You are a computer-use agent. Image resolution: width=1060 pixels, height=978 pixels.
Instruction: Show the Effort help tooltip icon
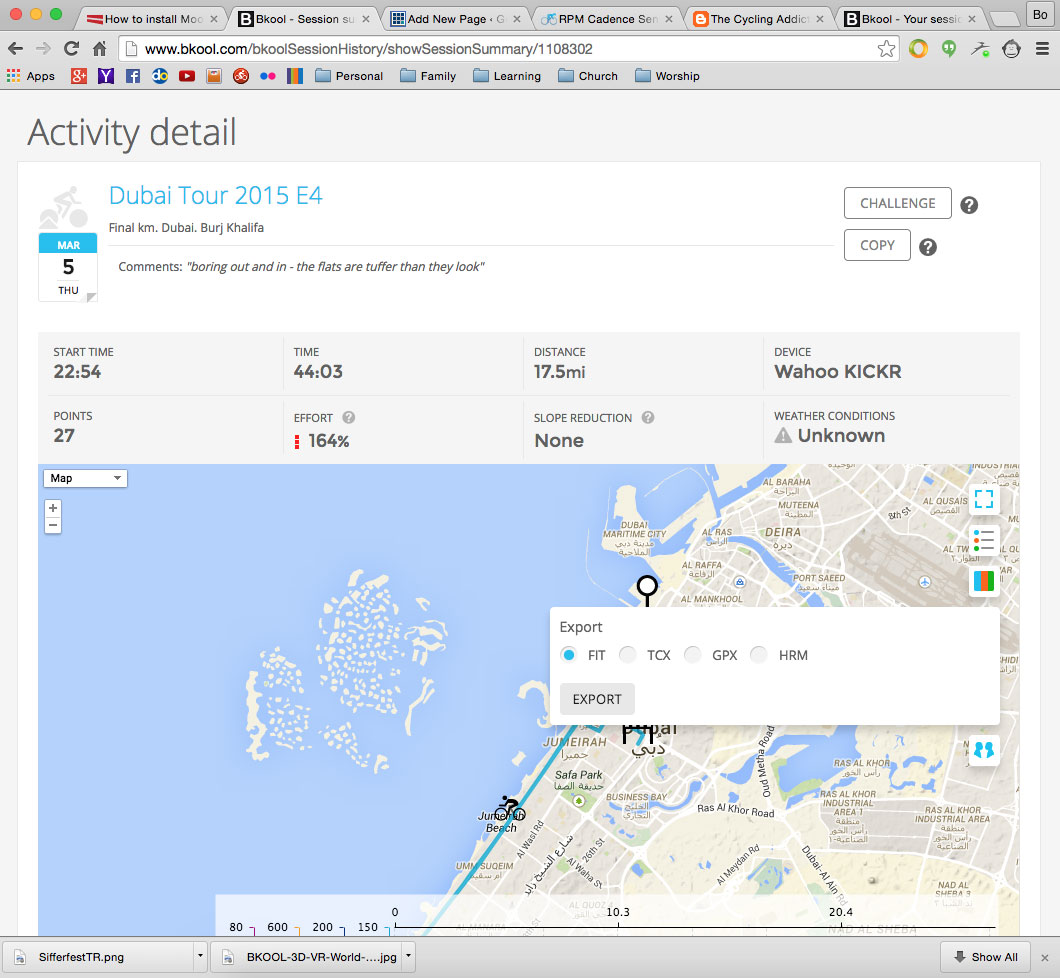pos(348,418)
